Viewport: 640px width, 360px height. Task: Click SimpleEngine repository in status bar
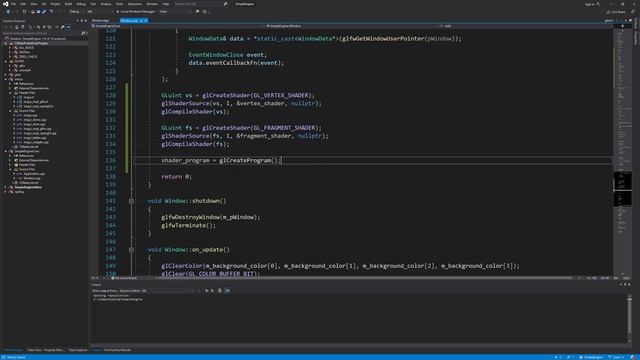tap(591, 357)
